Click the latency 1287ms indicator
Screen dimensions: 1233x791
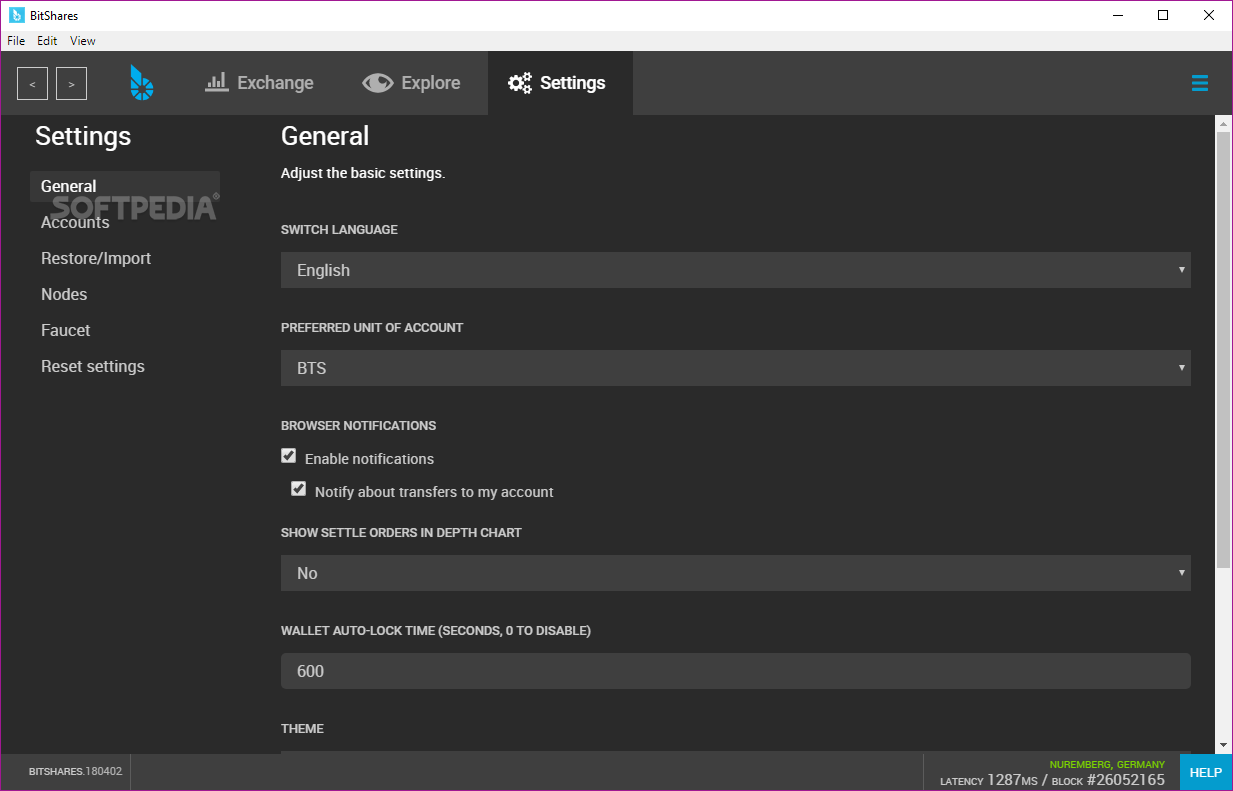coord(989,780)
